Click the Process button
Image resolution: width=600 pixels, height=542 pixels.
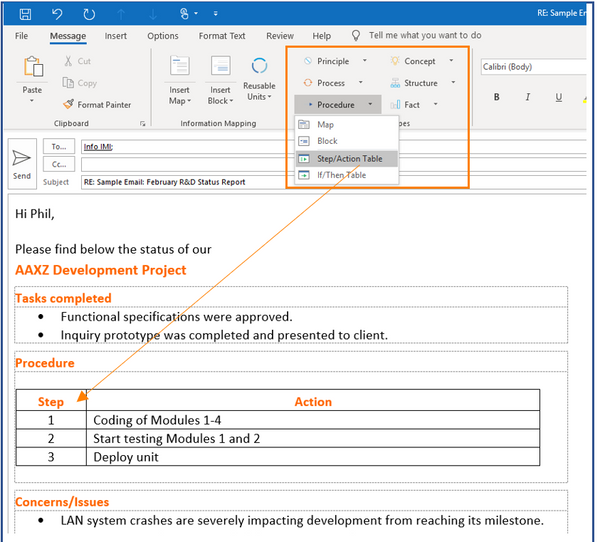tap(324, 83)
